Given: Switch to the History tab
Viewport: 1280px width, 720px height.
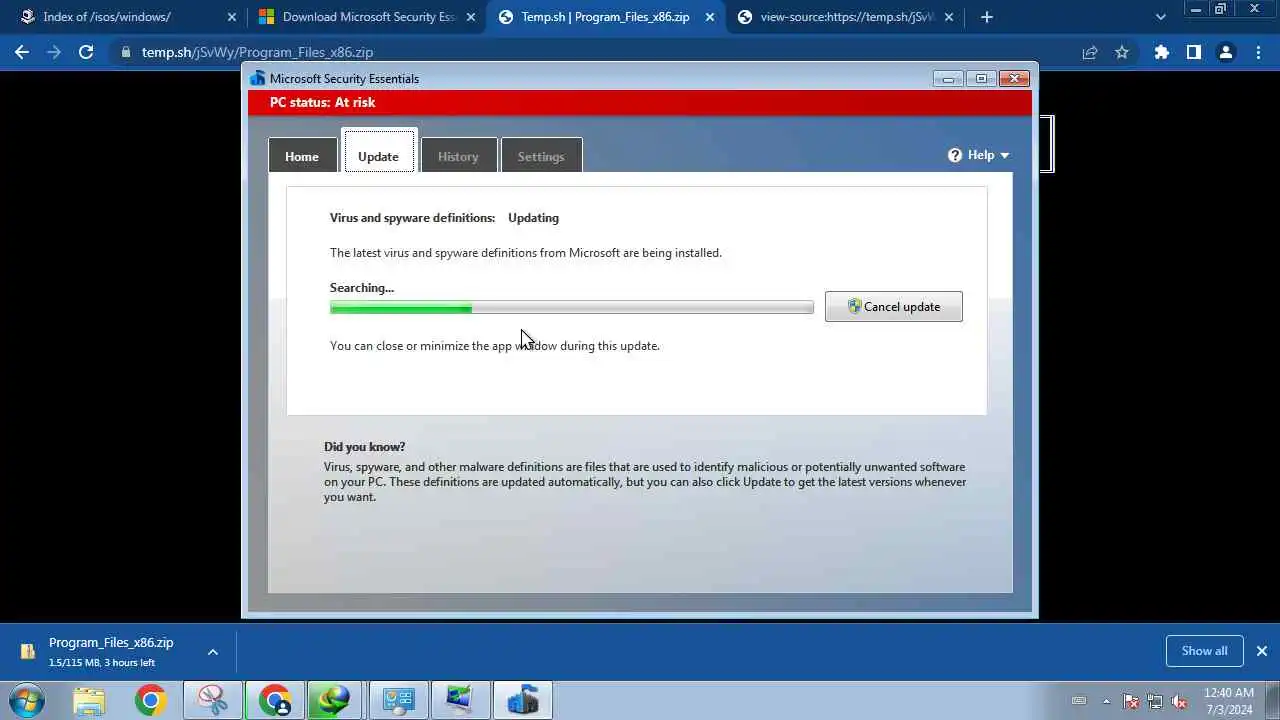Looking at the screenshot, I should 458,155.
